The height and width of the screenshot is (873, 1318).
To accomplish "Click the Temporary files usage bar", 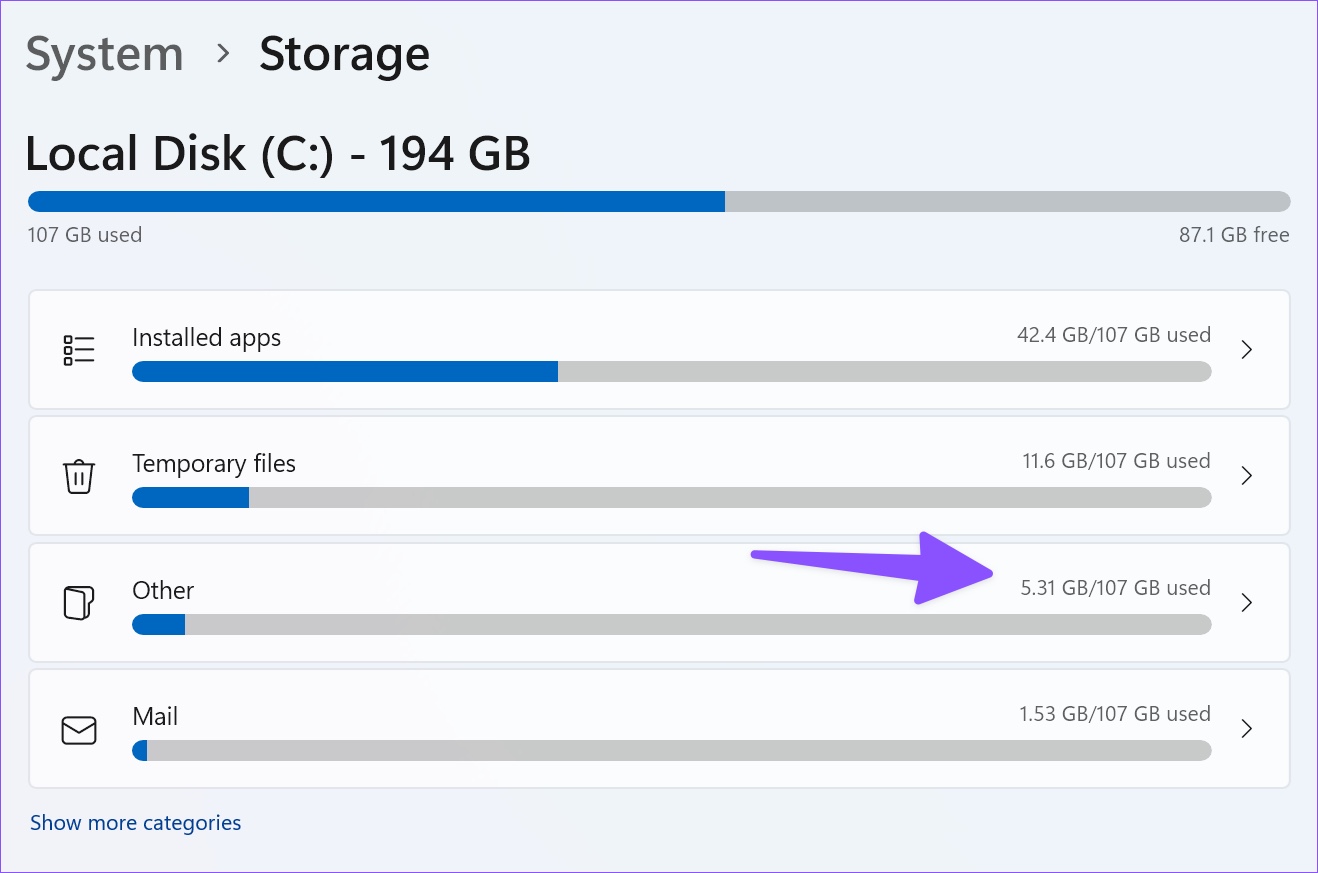I will (671, 498).
